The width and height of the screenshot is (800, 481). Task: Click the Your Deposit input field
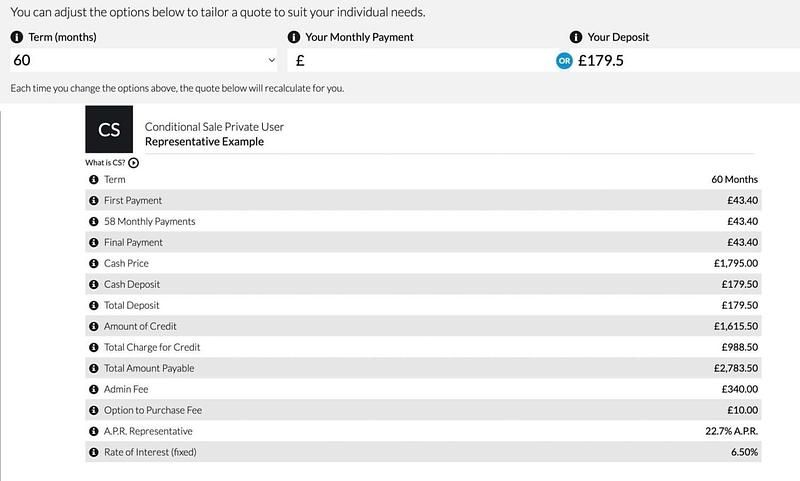(x=680, y=60)
